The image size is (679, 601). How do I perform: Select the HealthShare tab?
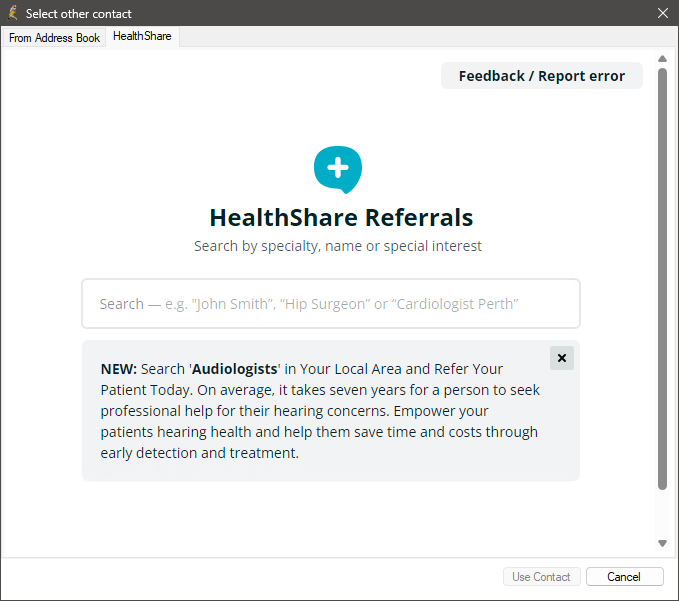point(142,36)
